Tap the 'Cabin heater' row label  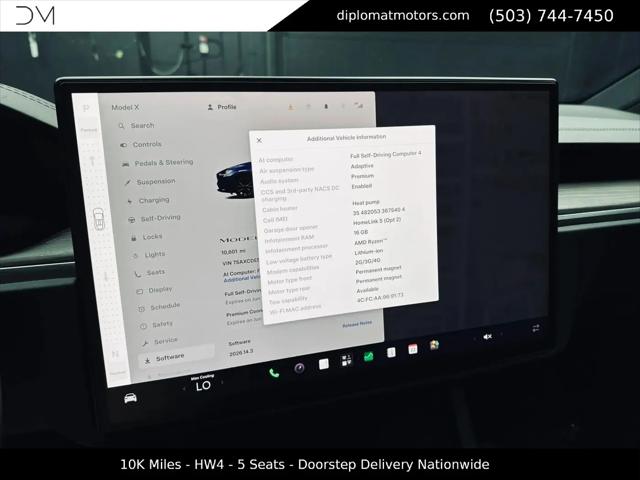click(280, 209)
